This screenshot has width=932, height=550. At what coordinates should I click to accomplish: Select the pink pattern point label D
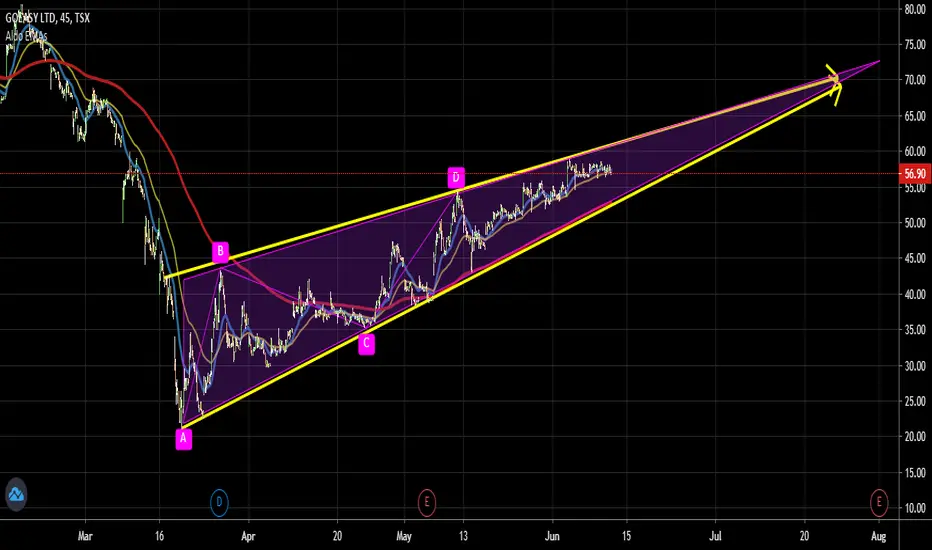(456, 177)
